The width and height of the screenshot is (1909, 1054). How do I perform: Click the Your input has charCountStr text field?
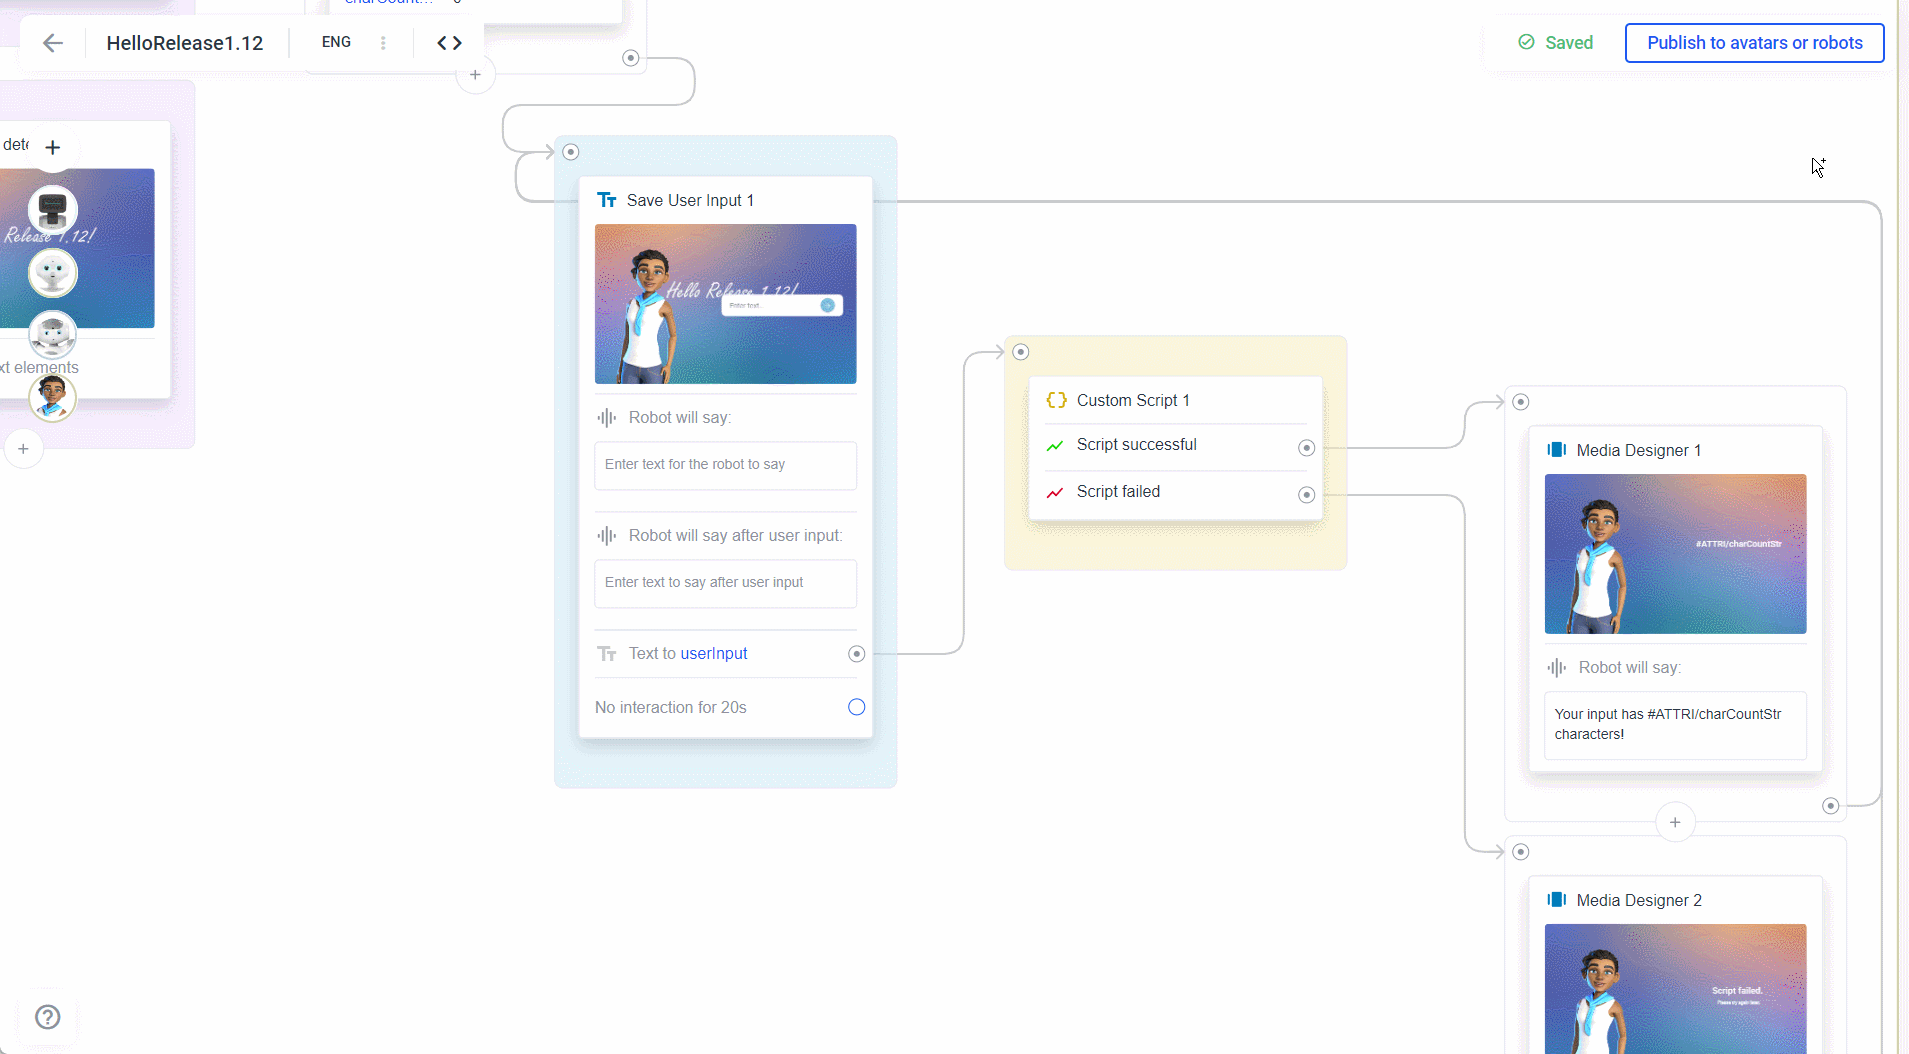pyautogui.click(x=1675, y=725)
